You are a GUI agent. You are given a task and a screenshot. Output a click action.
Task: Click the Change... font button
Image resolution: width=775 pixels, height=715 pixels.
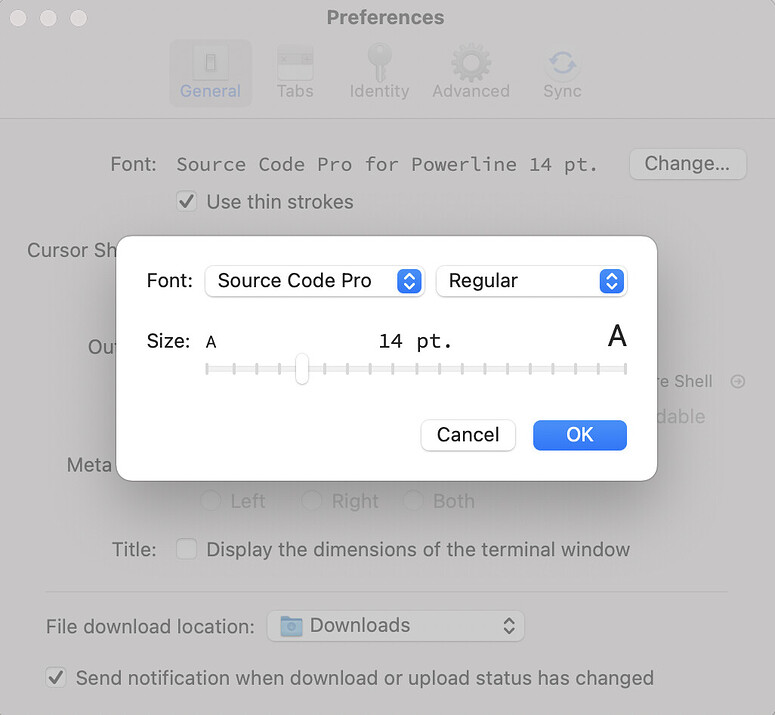[x=687, y=164]
